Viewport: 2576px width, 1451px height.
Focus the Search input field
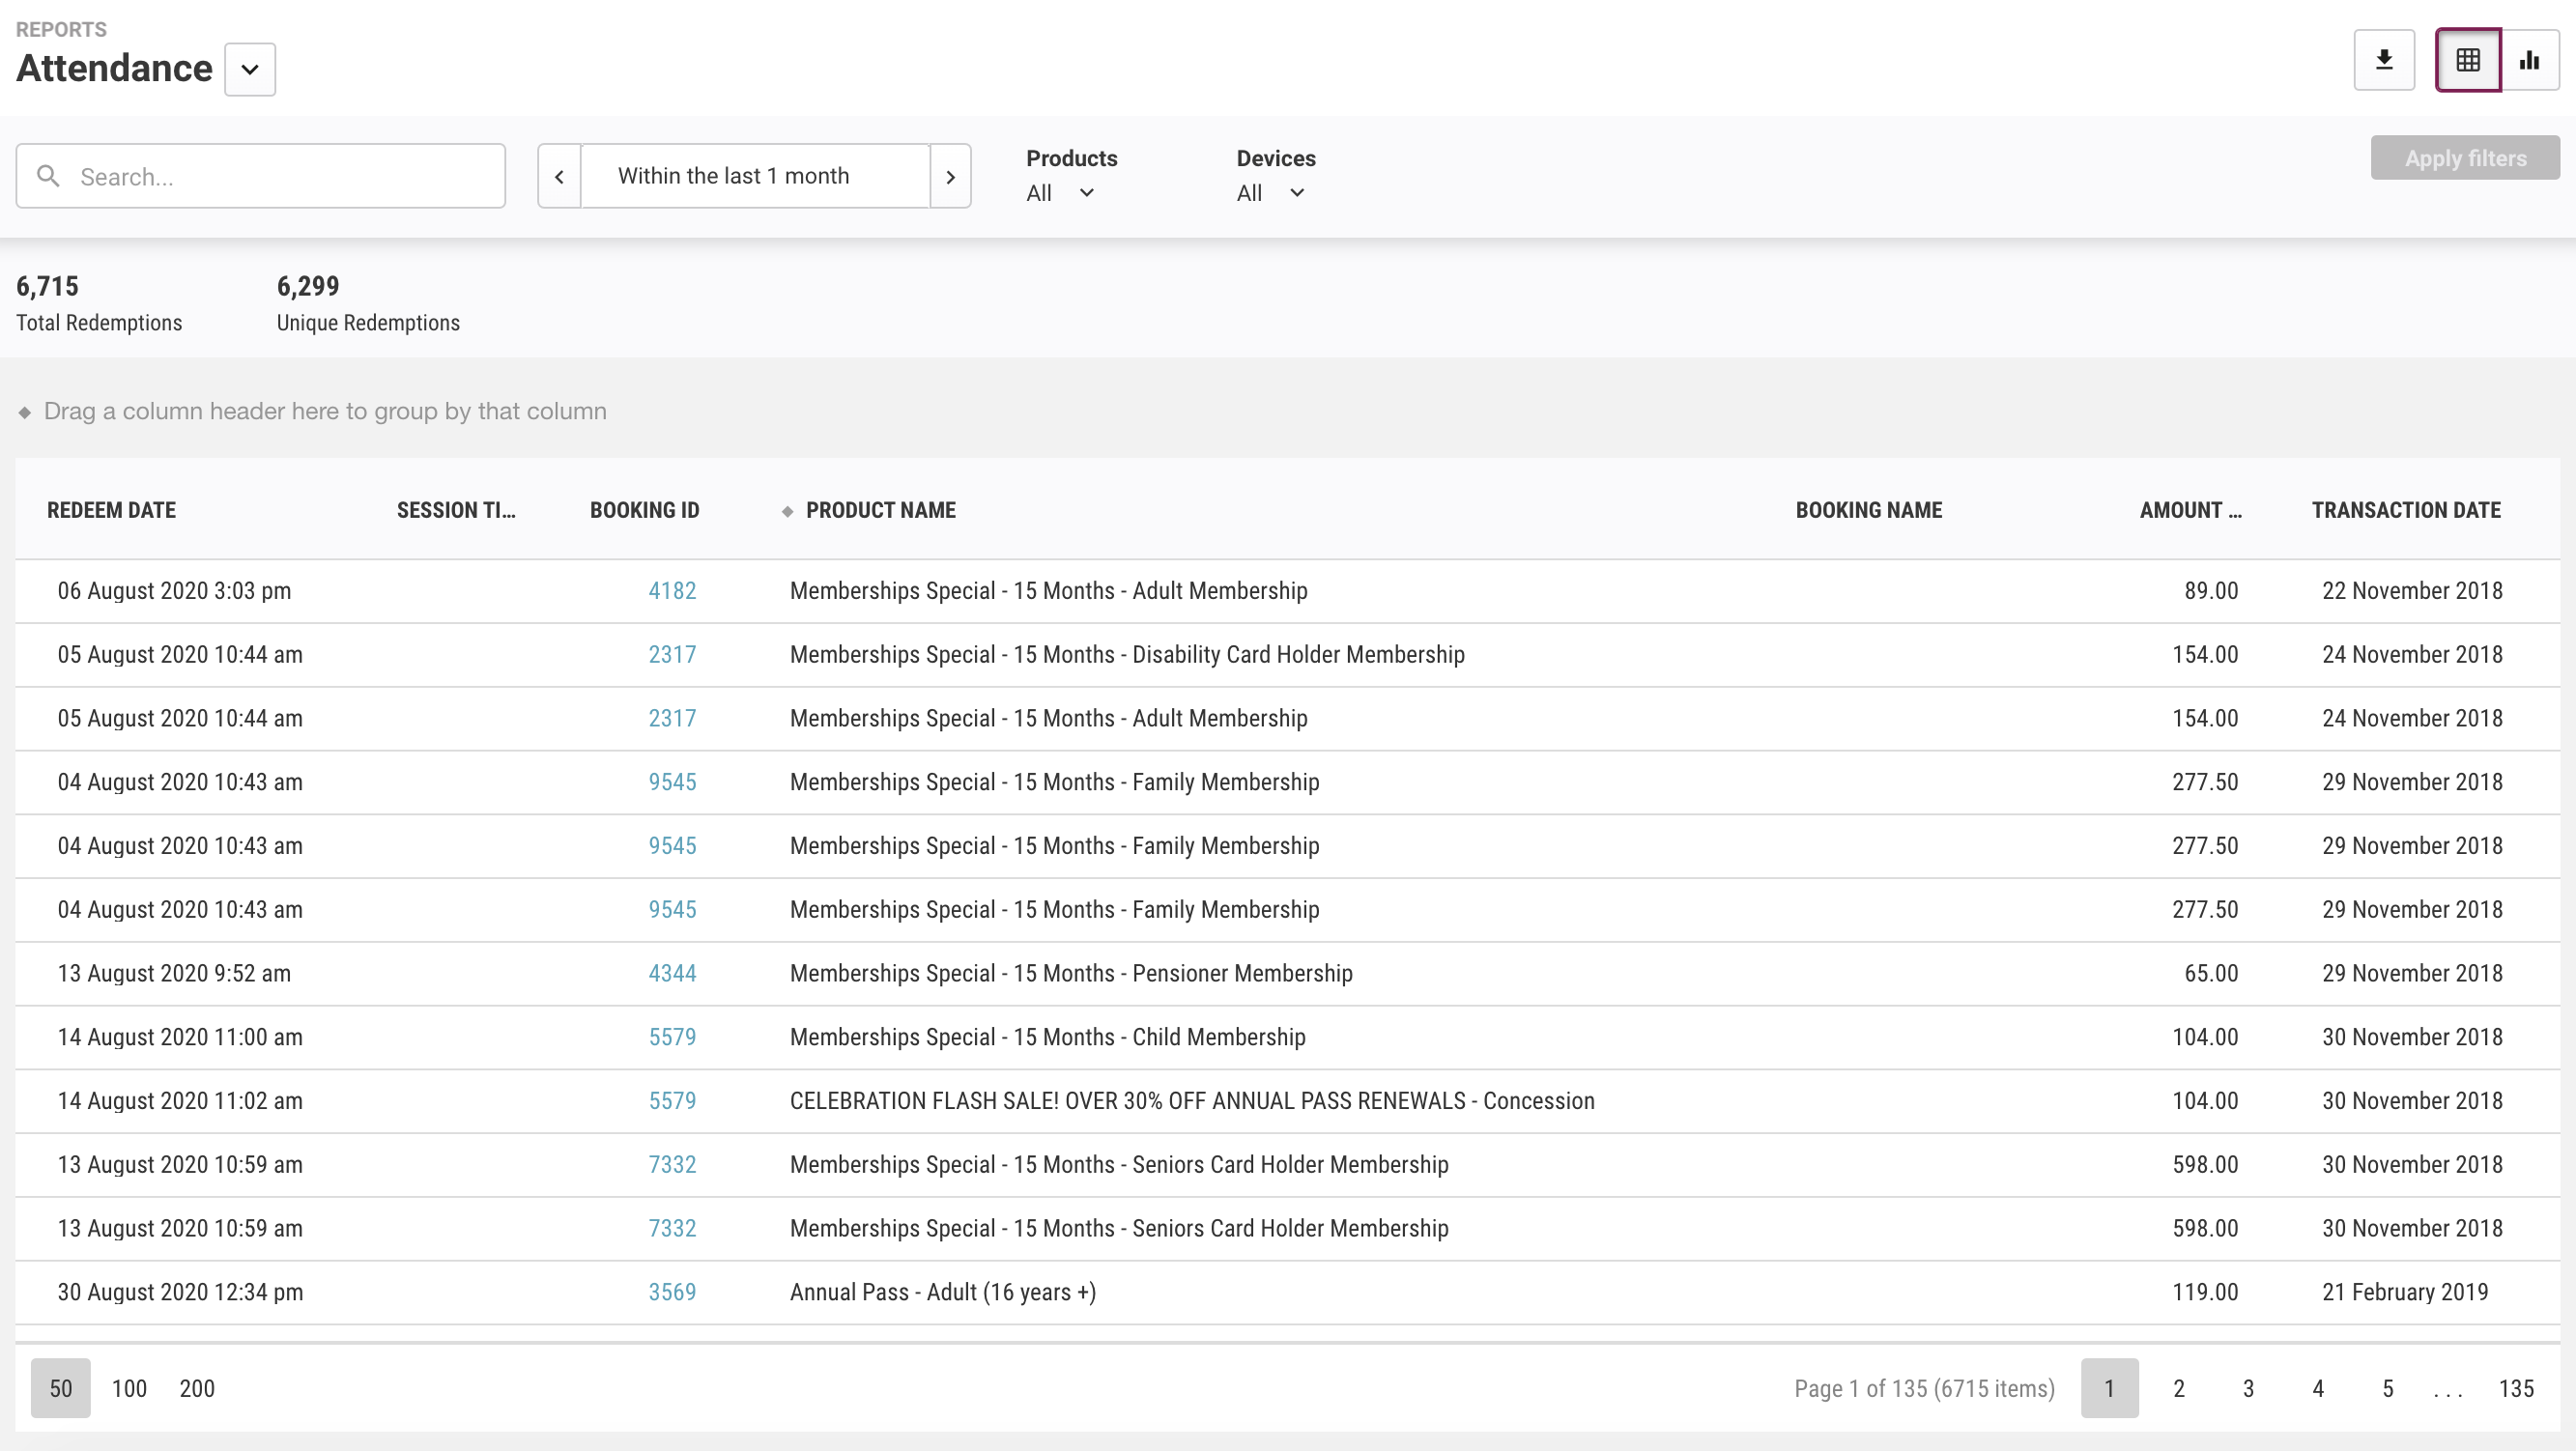point(261,176)
